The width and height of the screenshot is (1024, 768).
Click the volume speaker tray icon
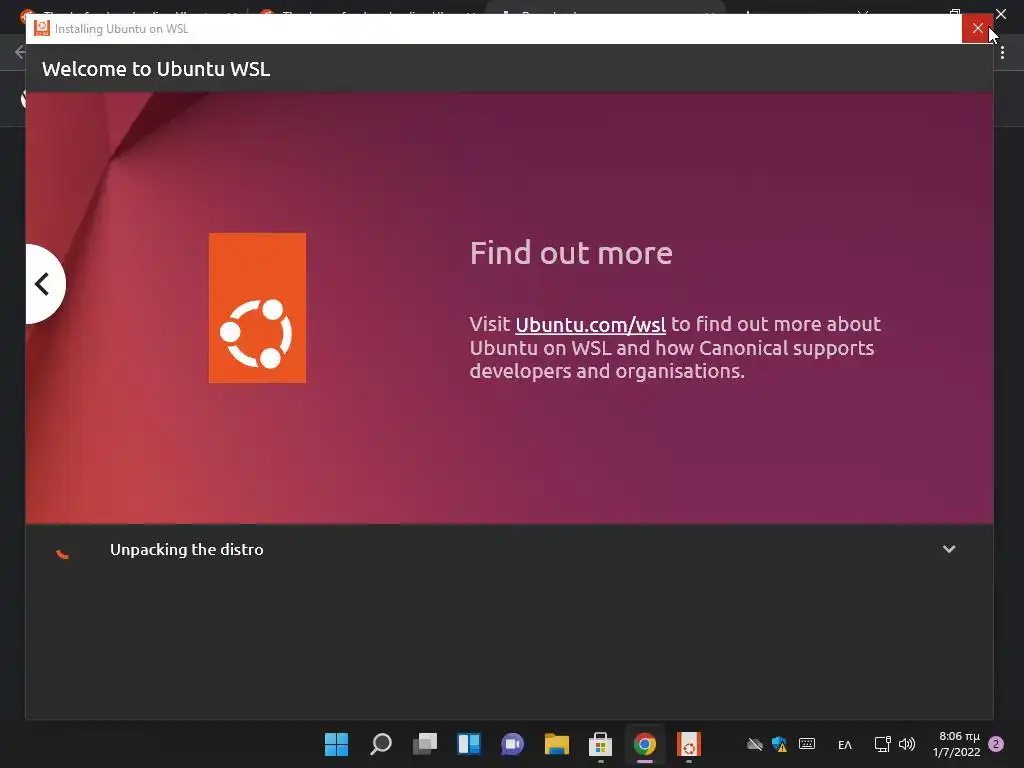coord(906,744)
